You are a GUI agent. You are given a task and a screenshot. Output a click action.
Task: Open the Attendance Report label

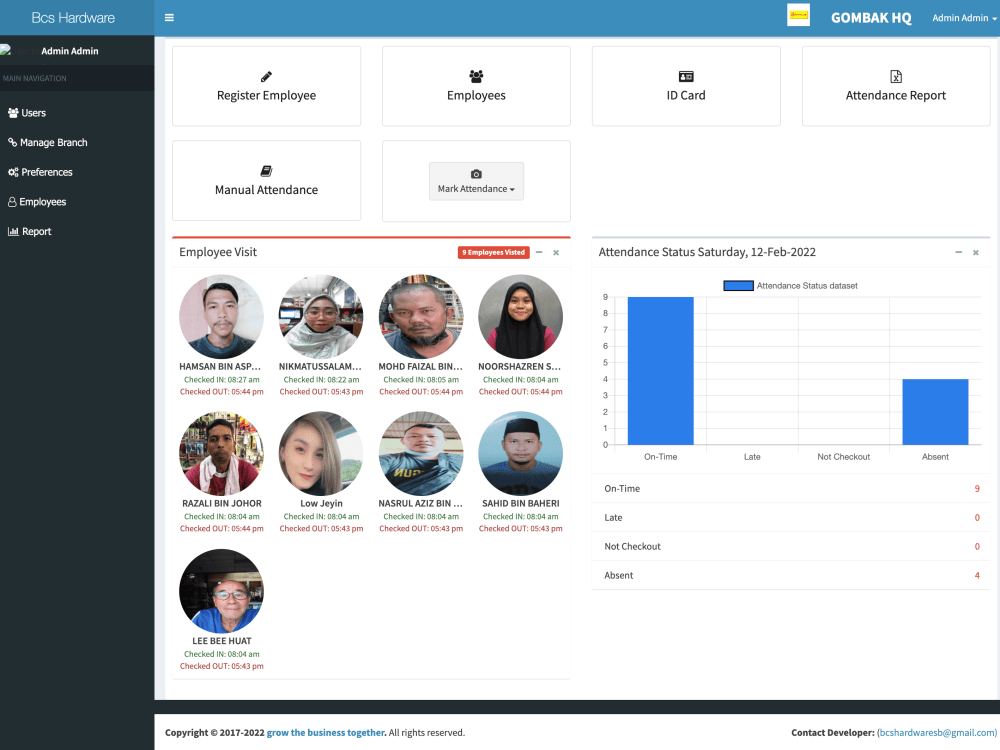pos(895,96)
